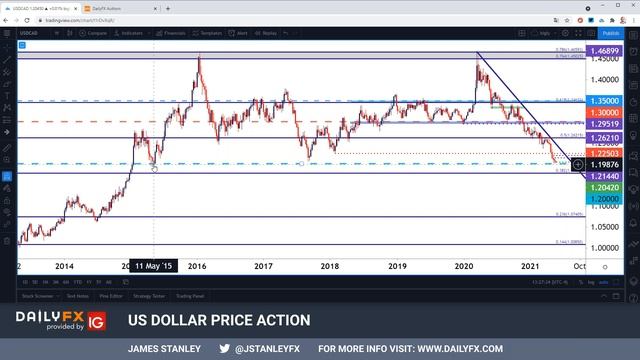This screenshot has width=640, height=360.
Task: Create an Alert from toolbar
Action: (x=238, y=33)
